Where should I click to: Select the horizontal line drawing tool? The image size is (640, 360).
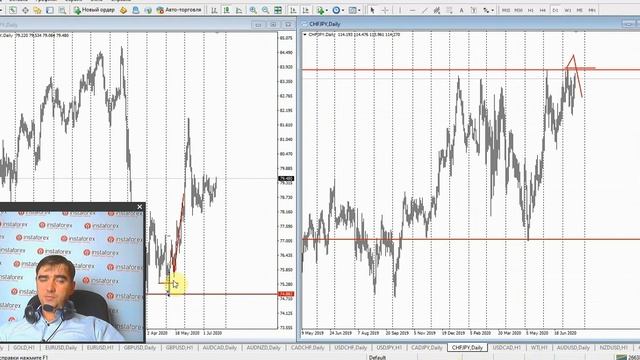[412, 10]
